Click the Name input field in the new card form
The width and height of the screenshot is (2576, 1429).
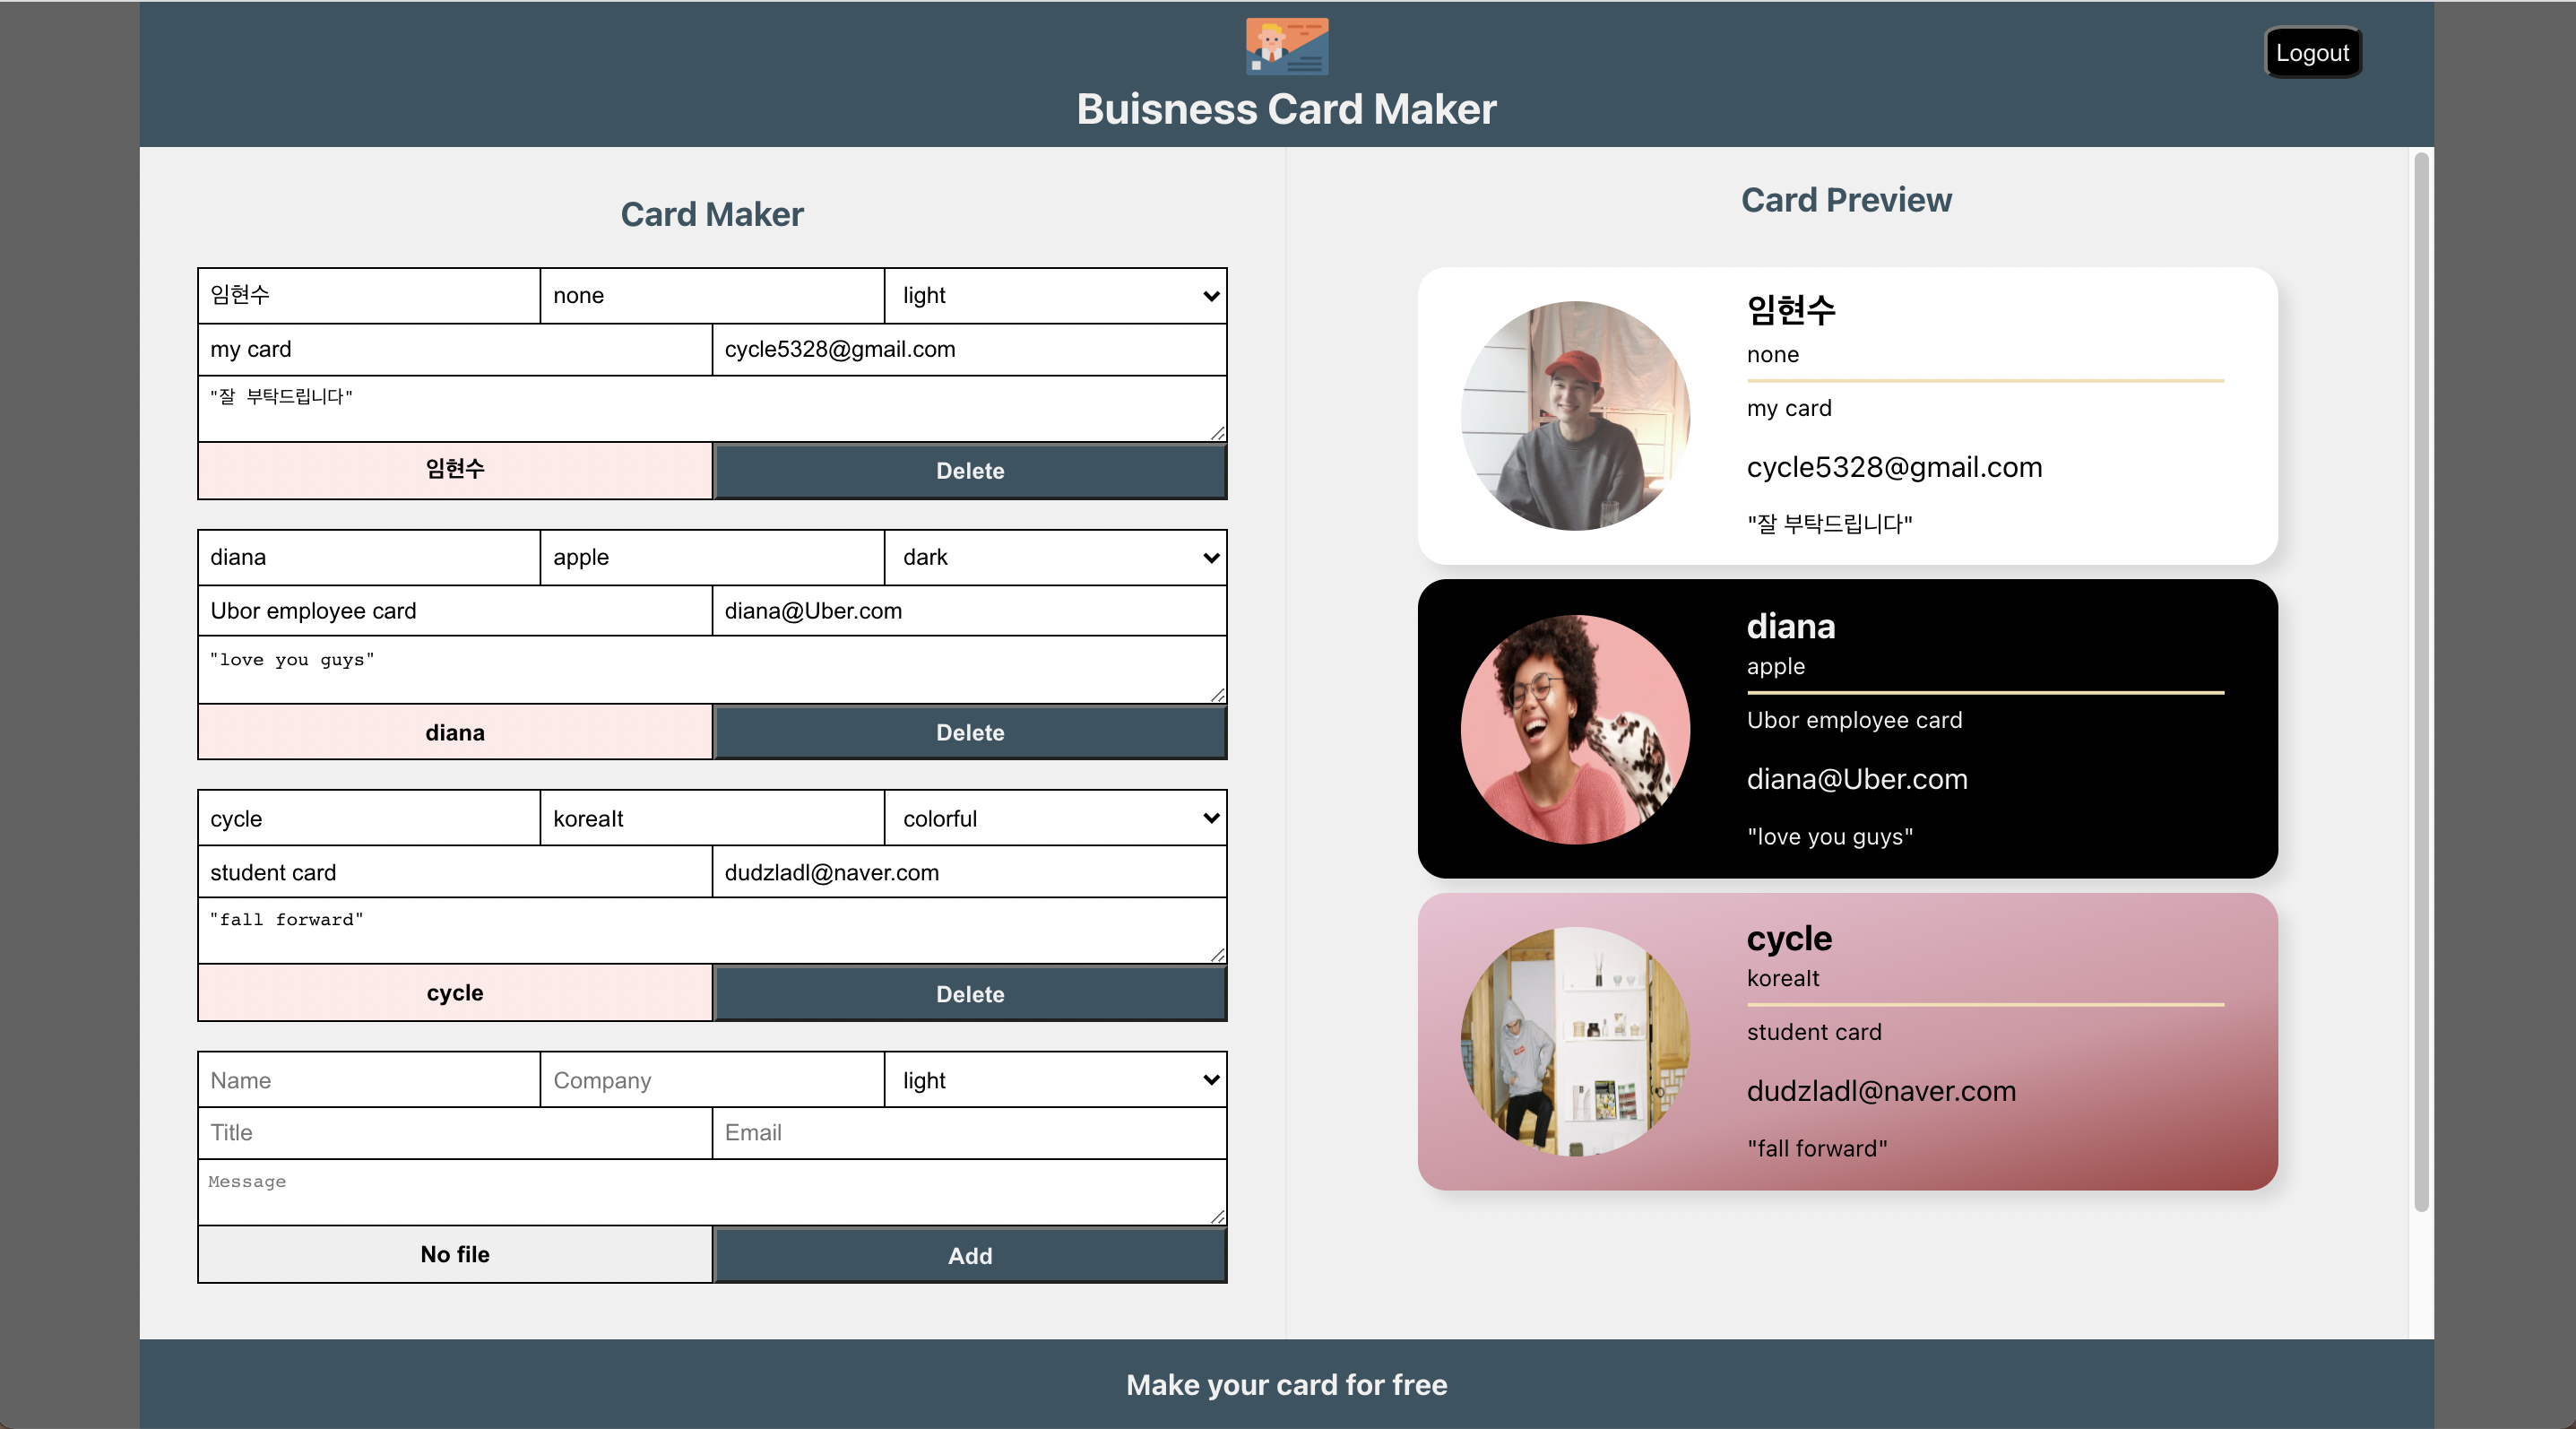coord(367,1080)
